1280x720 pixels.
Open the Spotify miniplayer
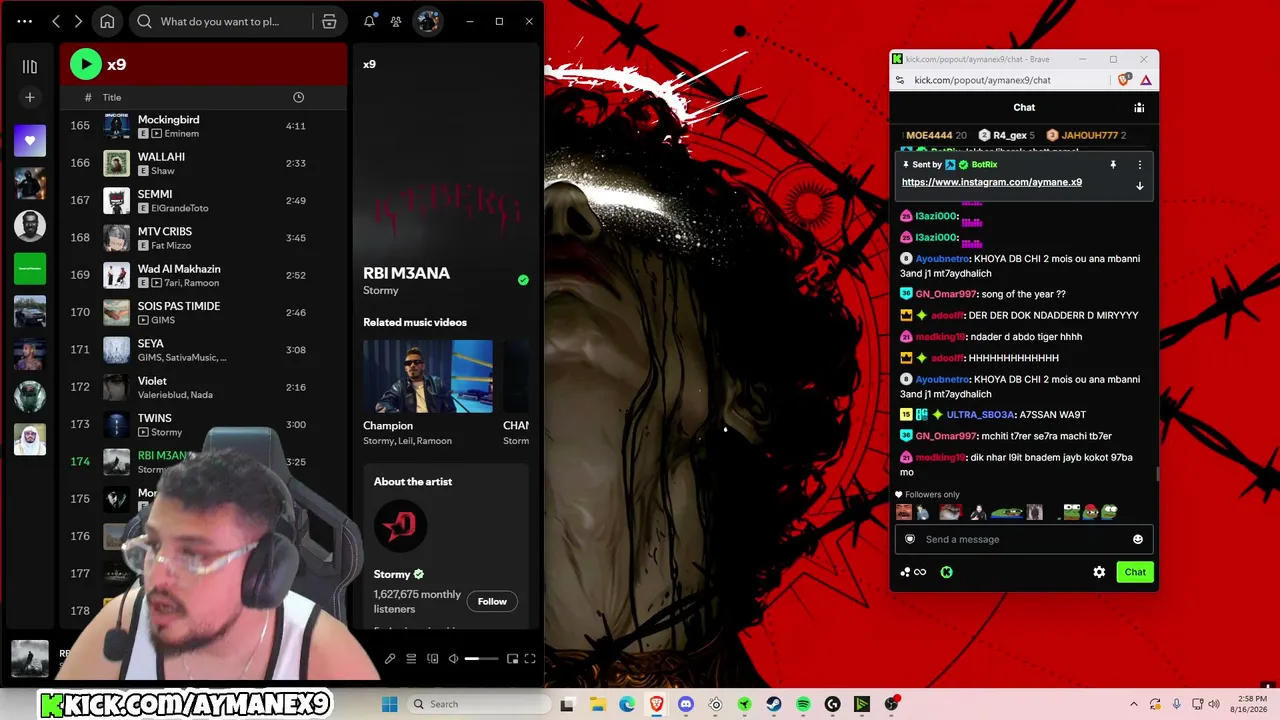point(513,659)
